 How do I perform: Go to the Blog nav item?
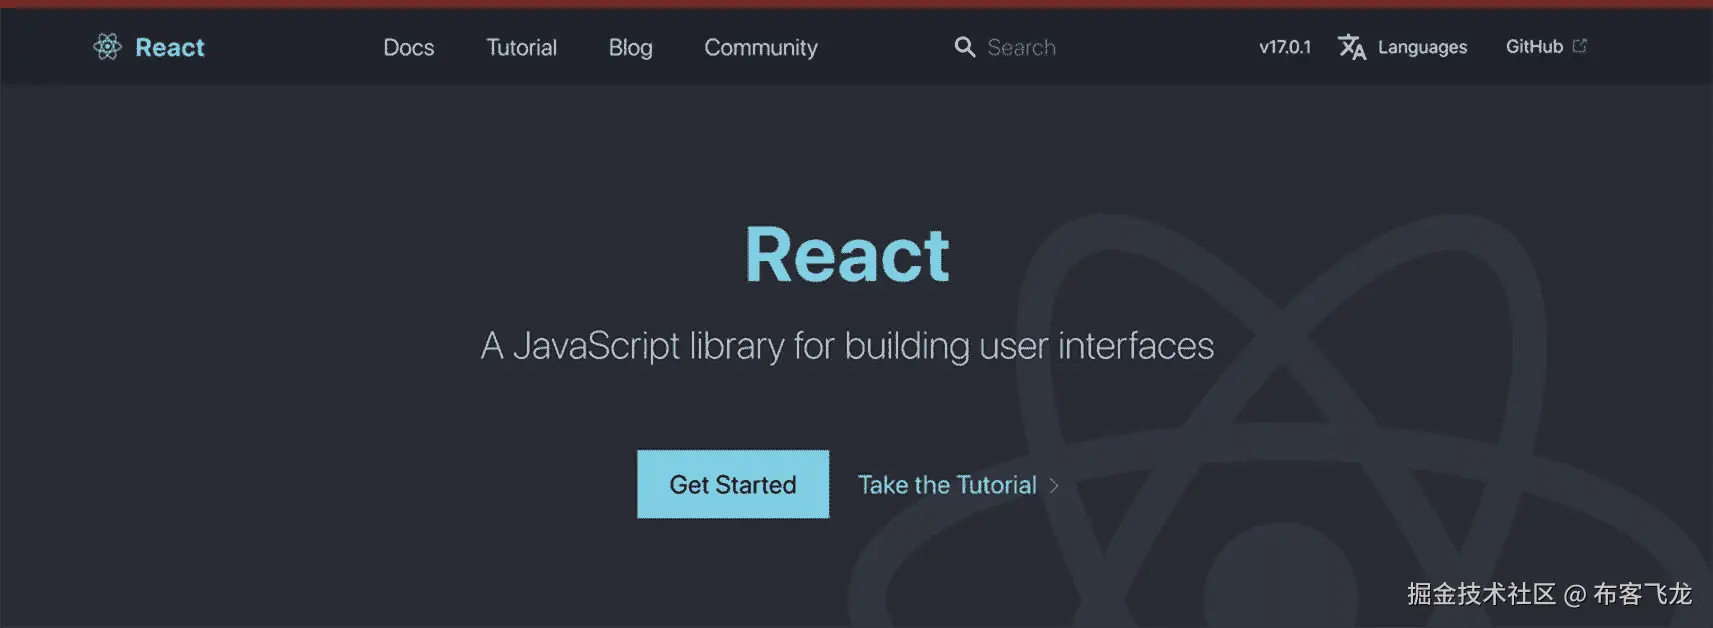click(630, 48)
